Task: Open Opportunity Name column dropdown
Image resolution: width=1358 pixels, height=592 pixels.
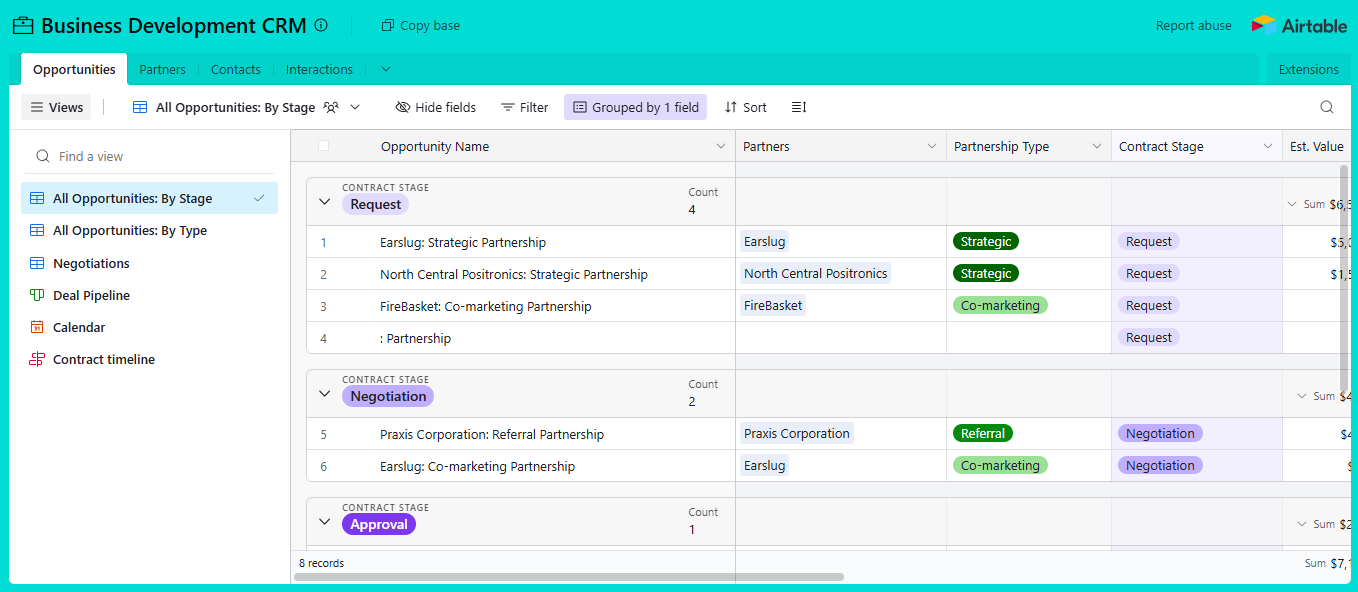Action: tap(721, 146)
